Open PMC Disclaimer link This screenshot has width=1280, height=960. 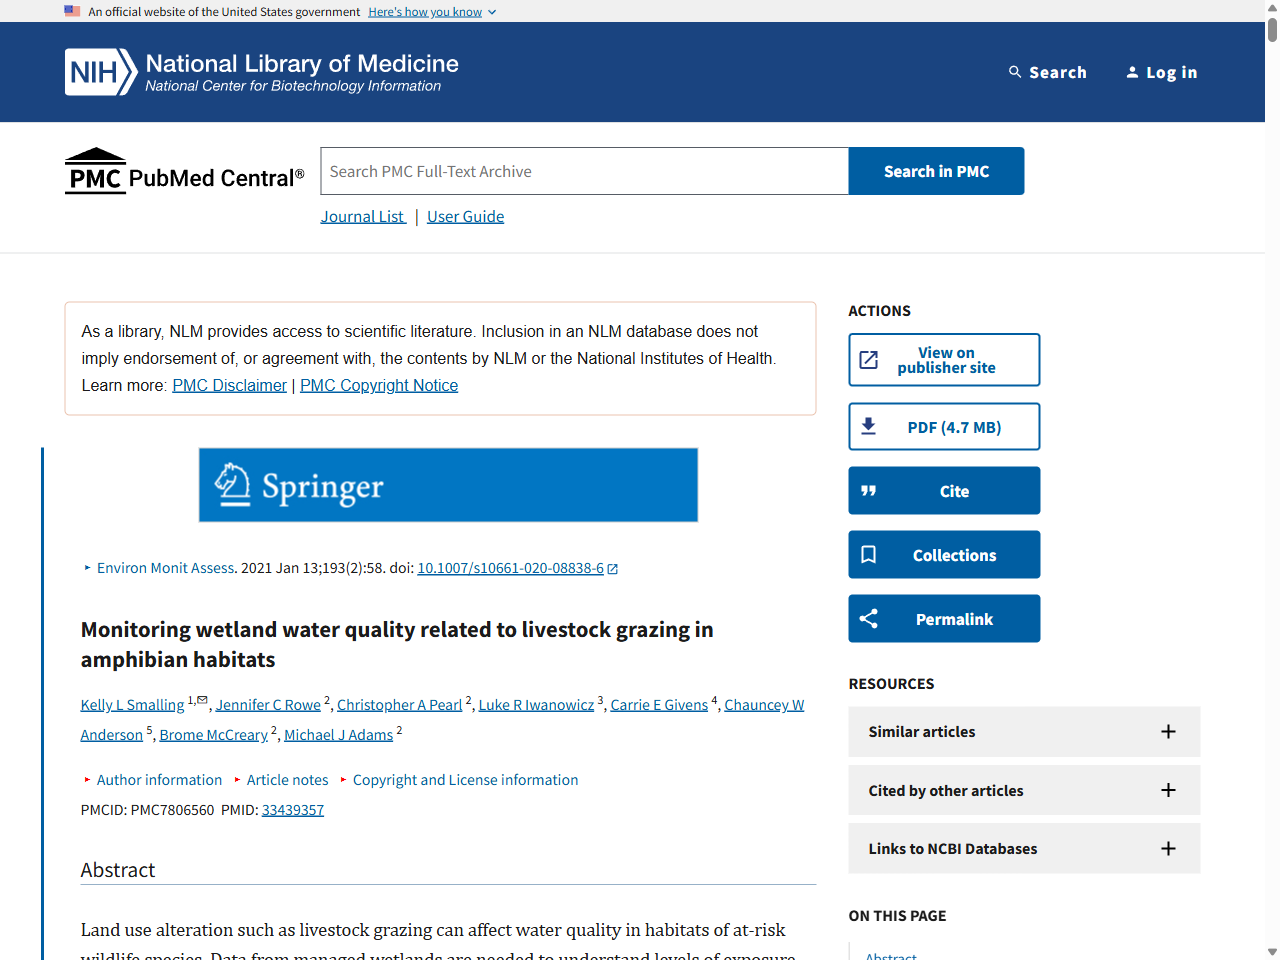229,385
